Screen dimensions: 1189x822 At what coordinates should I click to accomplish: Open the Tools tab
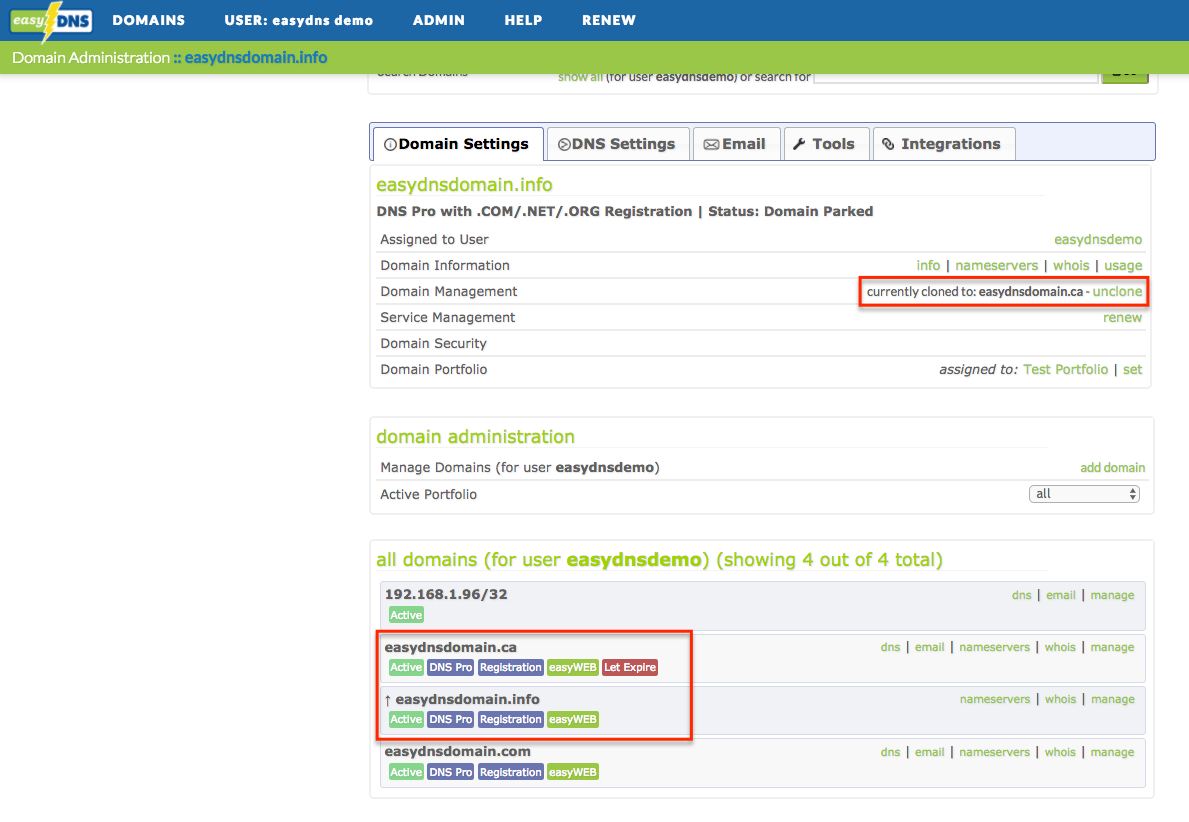click(x=825, y=144)
